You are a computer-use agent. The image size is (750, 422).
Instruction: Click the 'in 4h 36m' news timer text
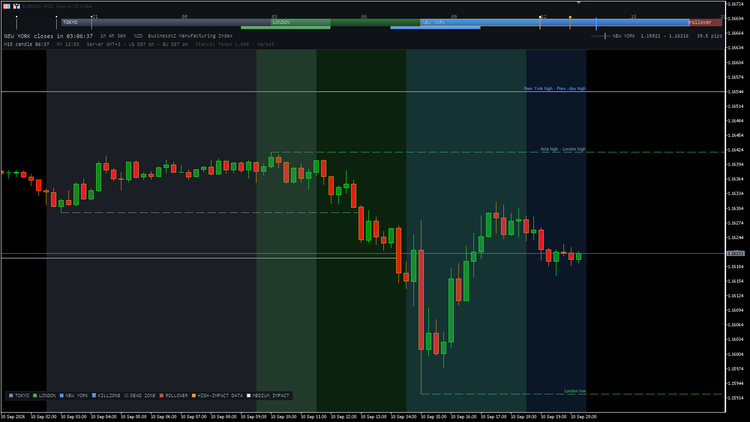tap(113, 36)
